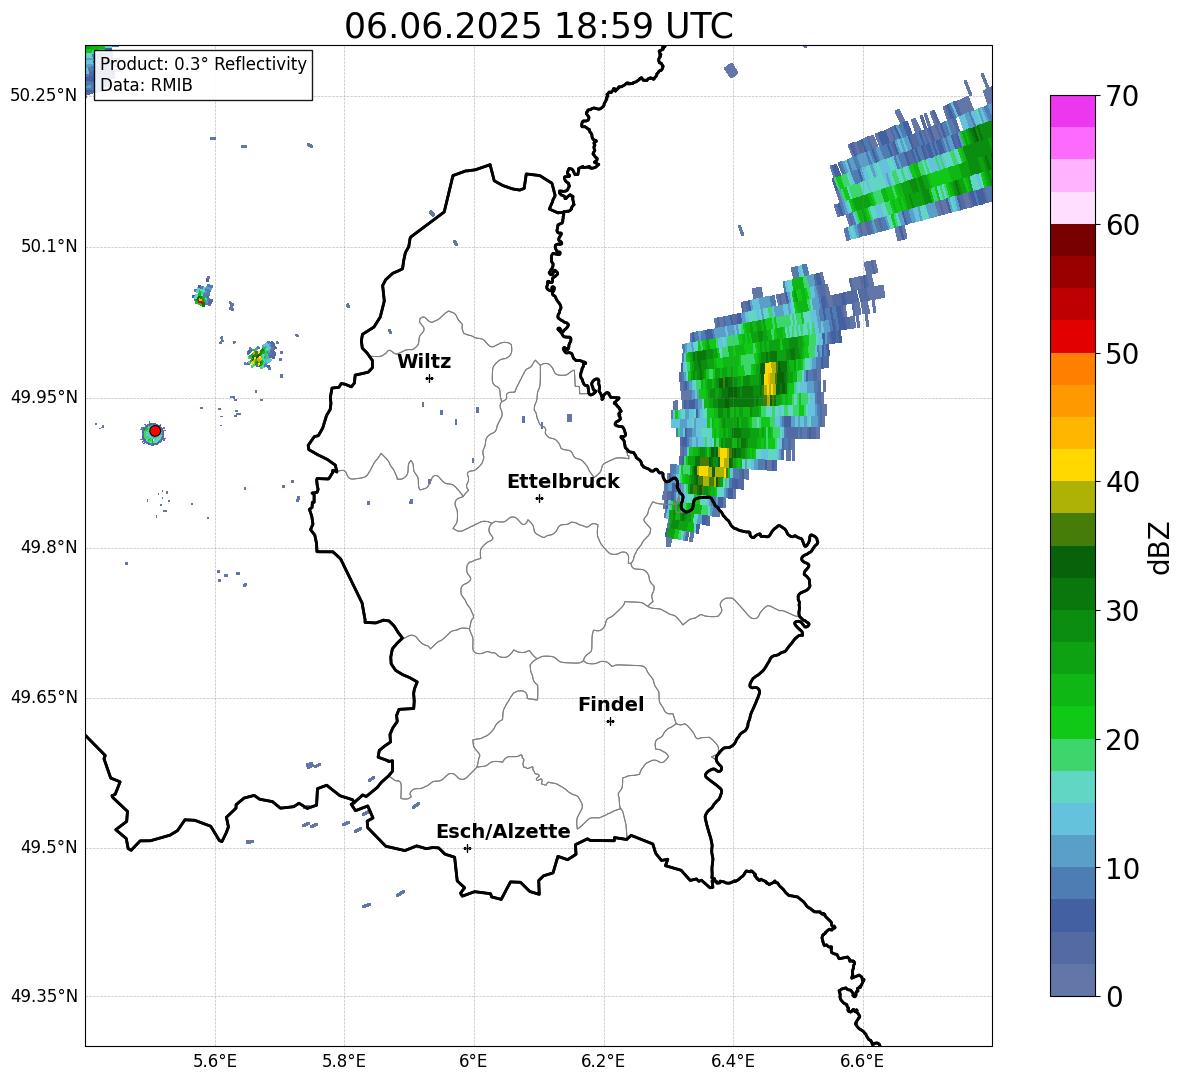
Task: Select the Esch/Alzette station label
Action: click(503, 831)
